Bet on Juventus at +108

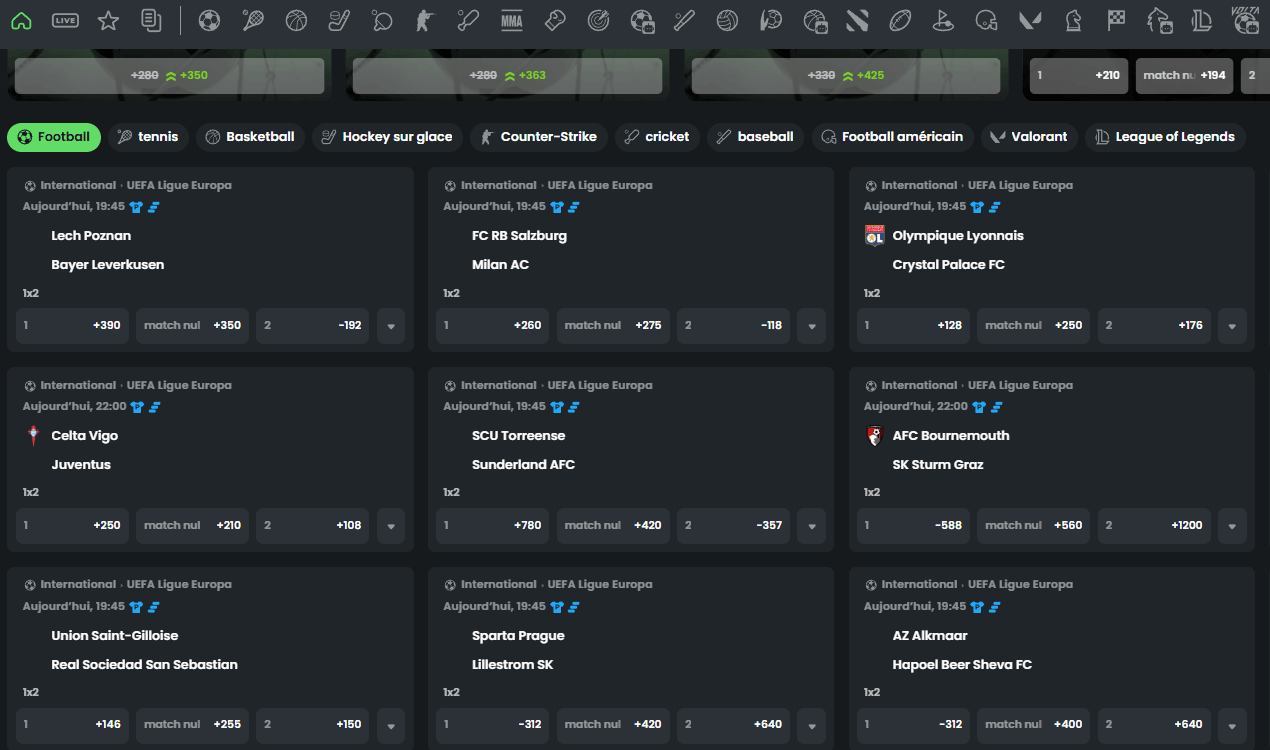pyautogui.click(x=313, y=526)
